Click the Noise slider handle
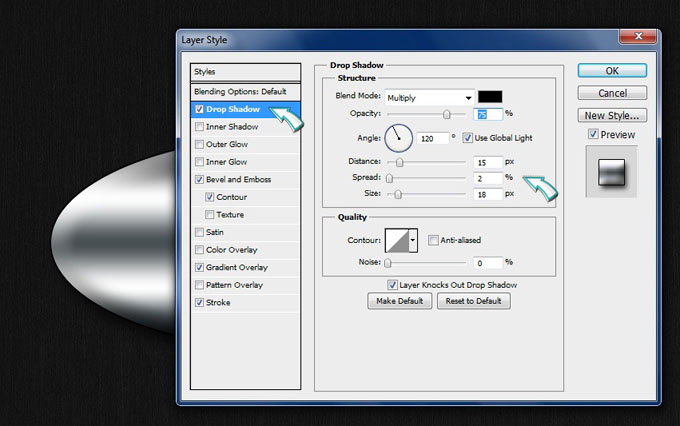The width and height of the screenshot is (680, 426). [388, 263]
